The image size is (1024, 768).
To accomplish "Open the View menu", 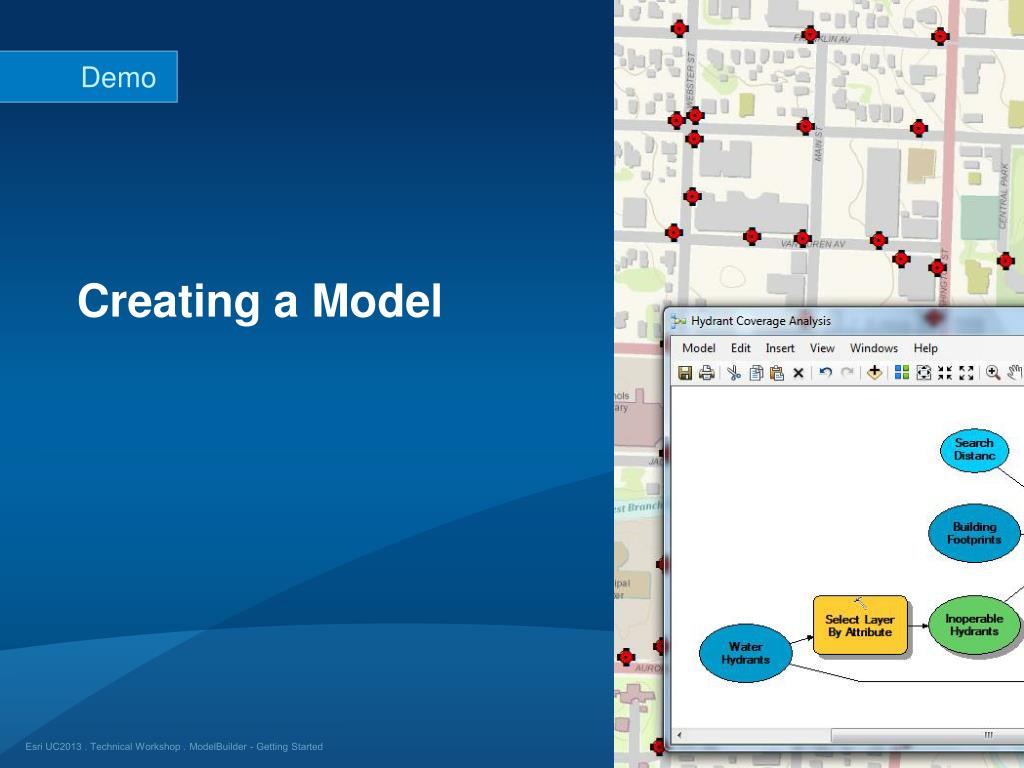I will (822, 348).
